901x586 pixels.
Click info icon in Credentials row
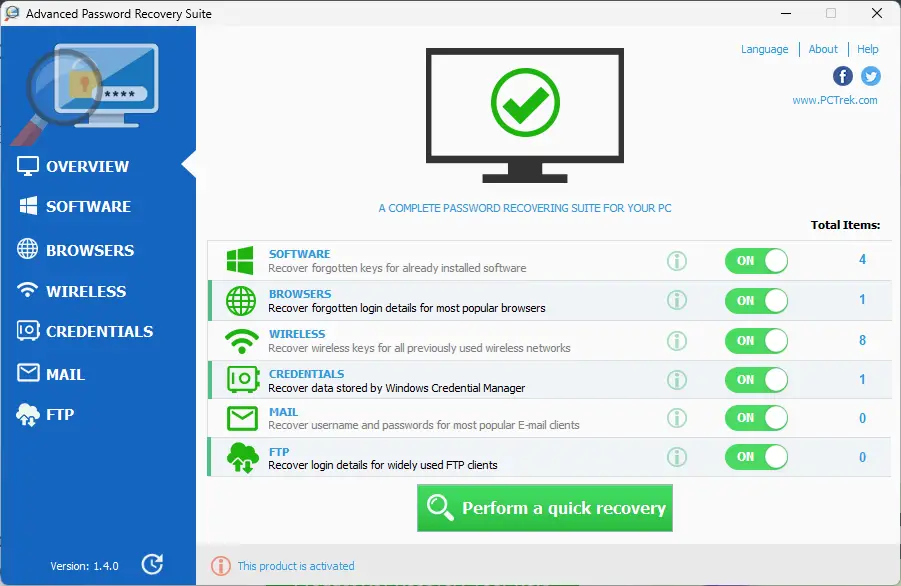click(677, 380)
